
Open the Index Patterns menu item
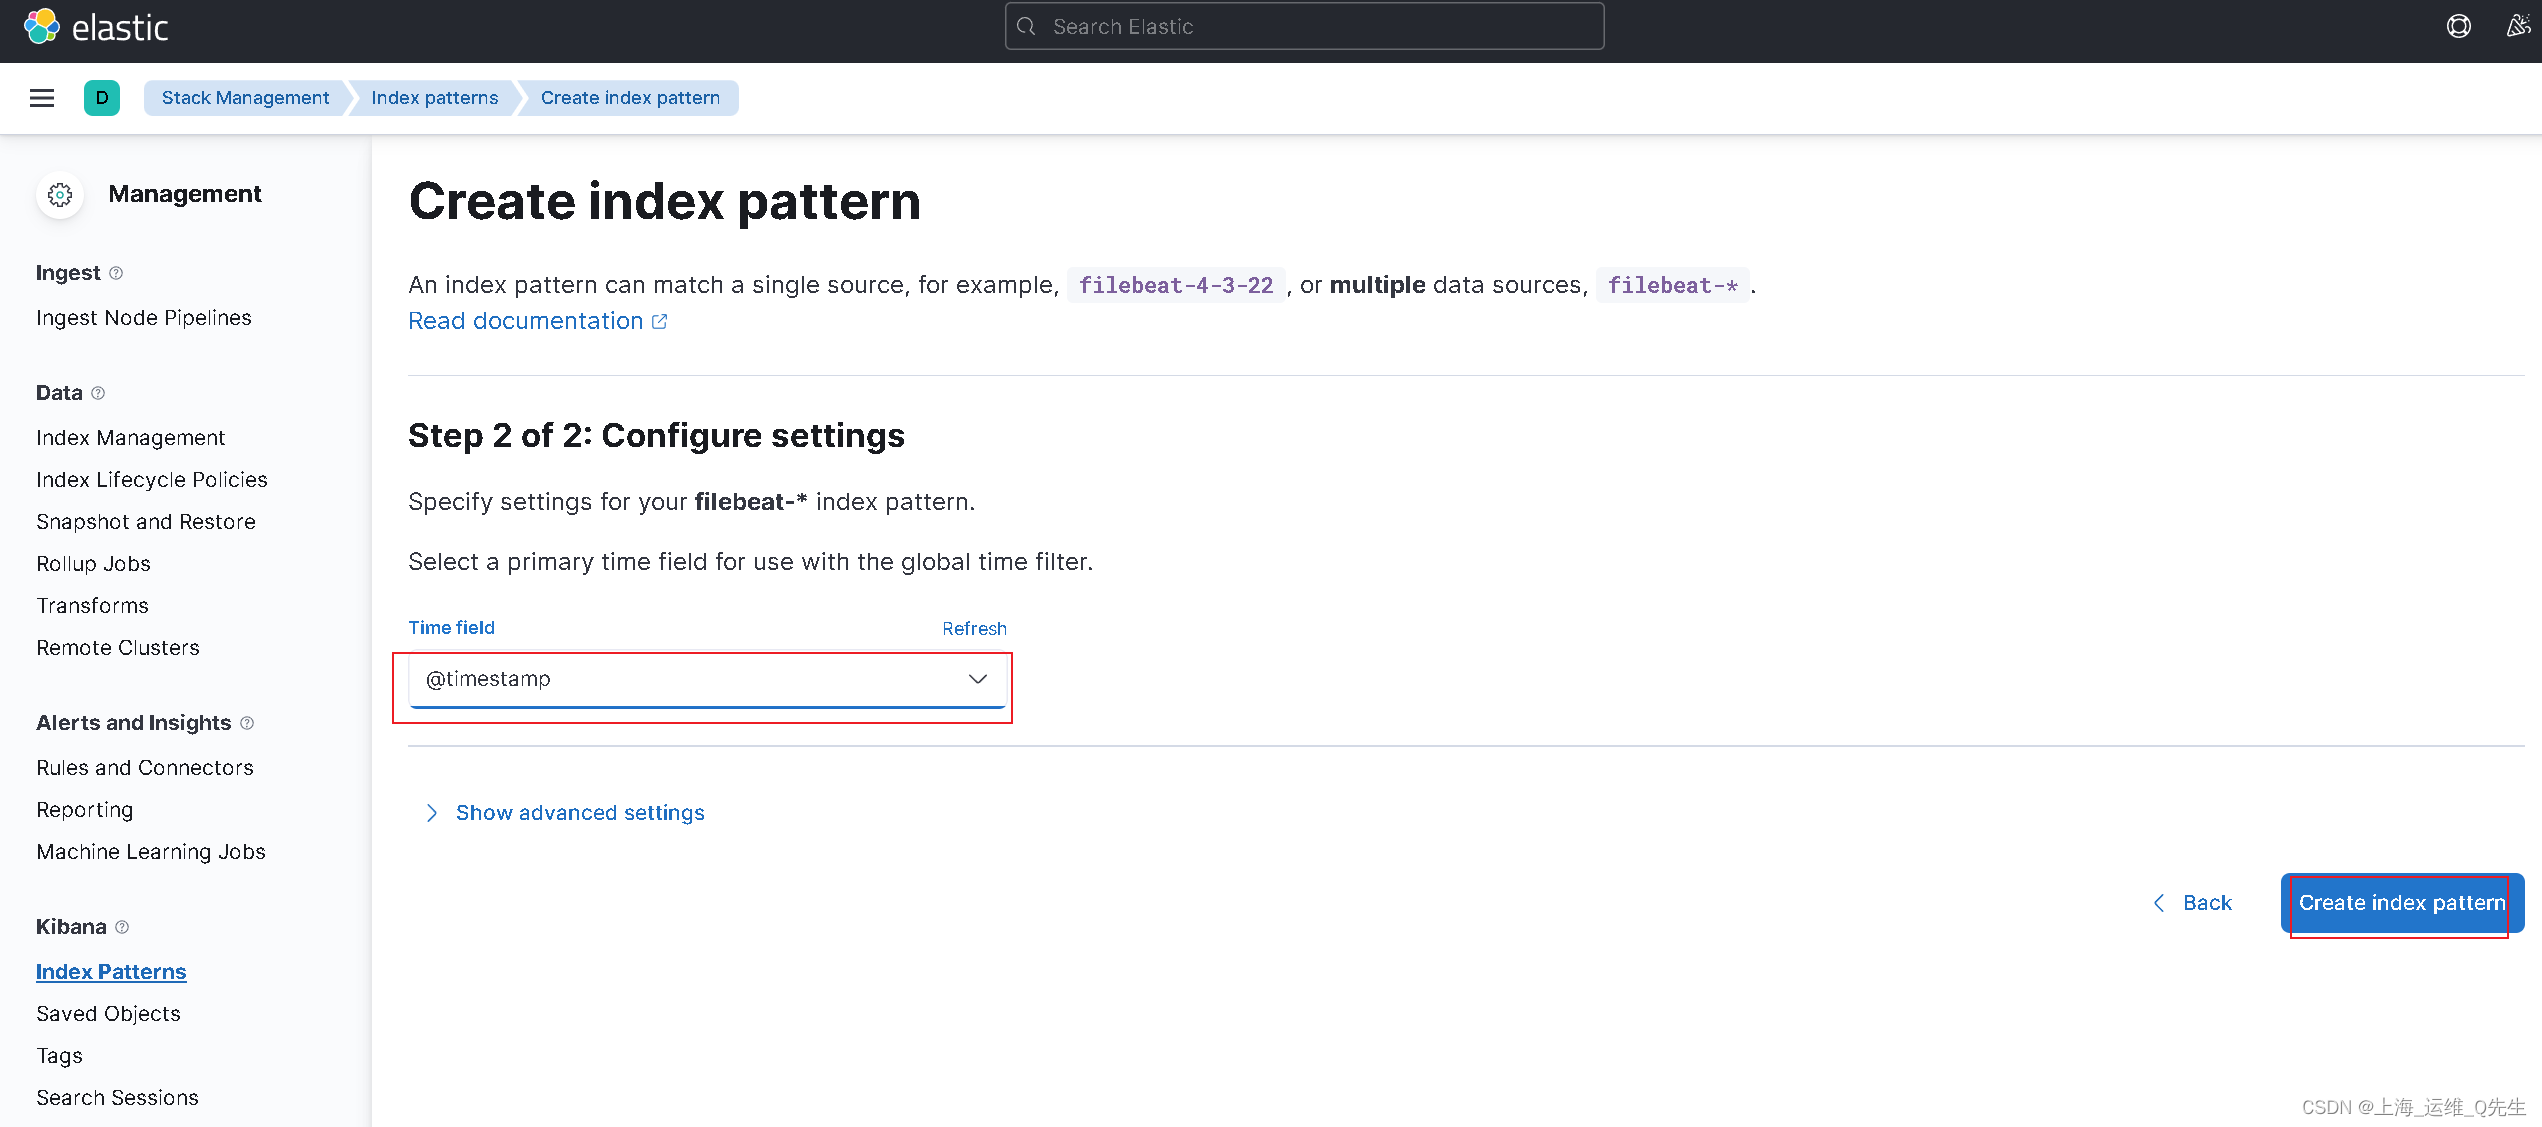pos(110,970)
